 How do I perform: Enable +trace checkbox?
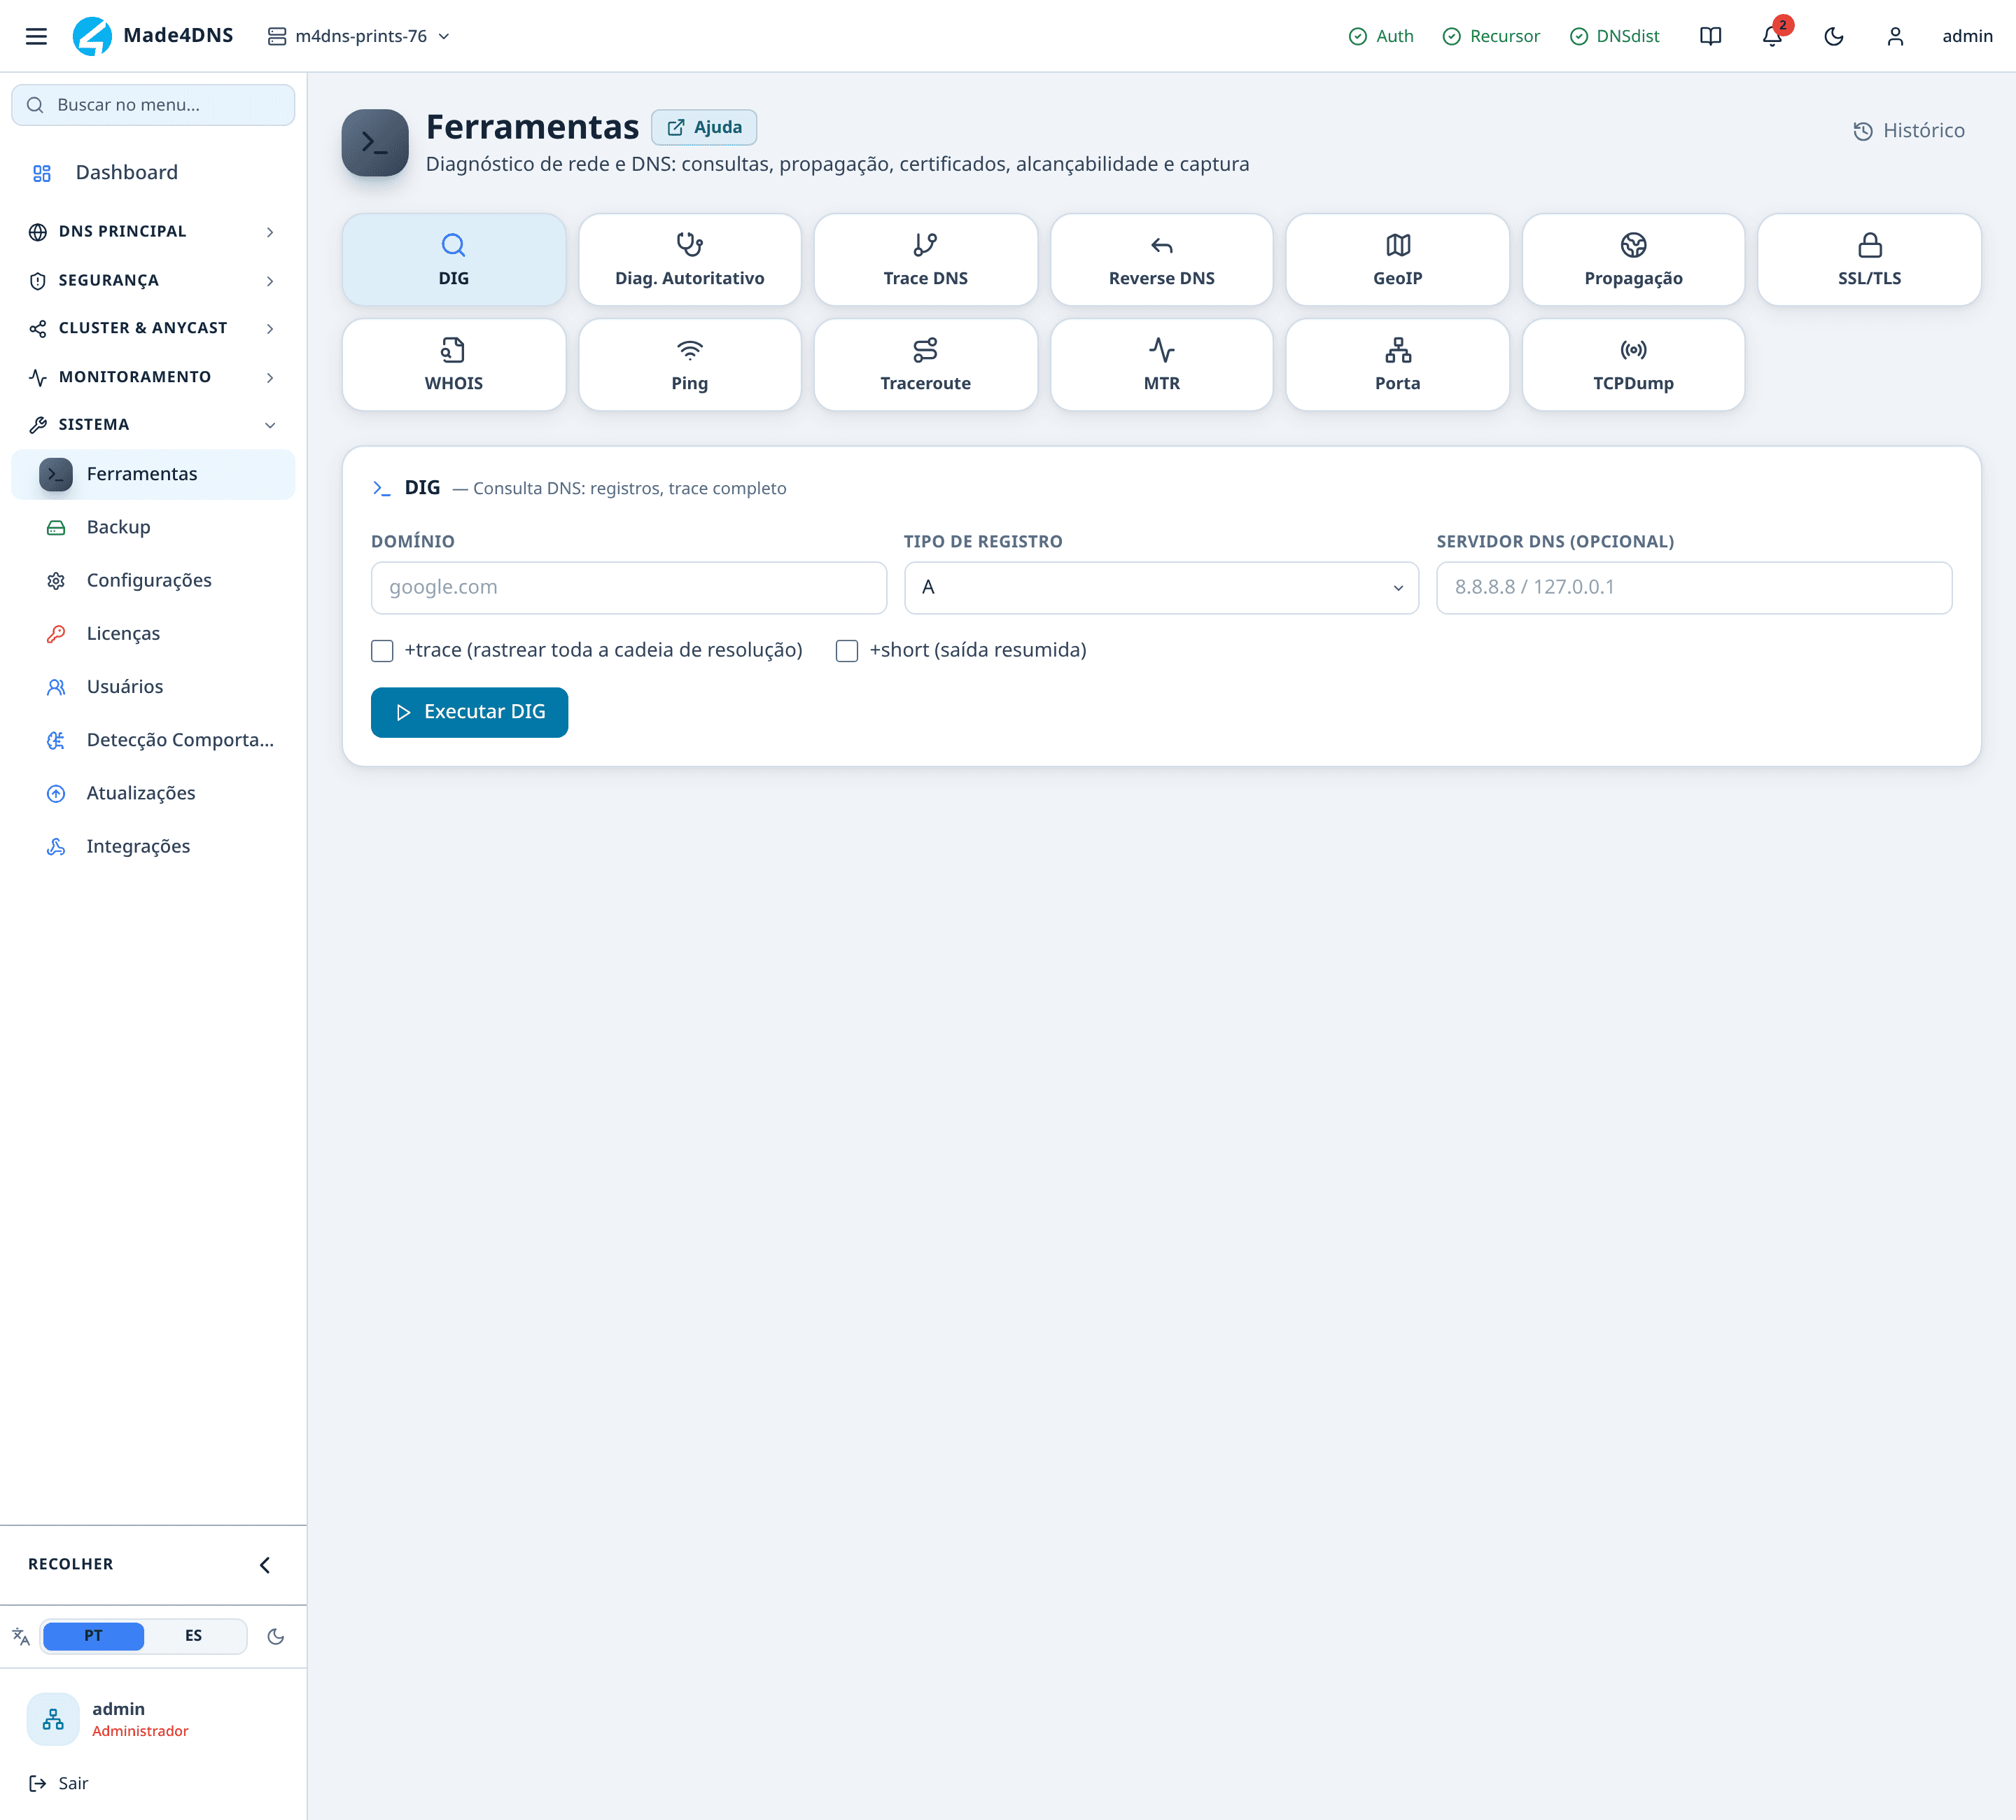tap(382, 651)
